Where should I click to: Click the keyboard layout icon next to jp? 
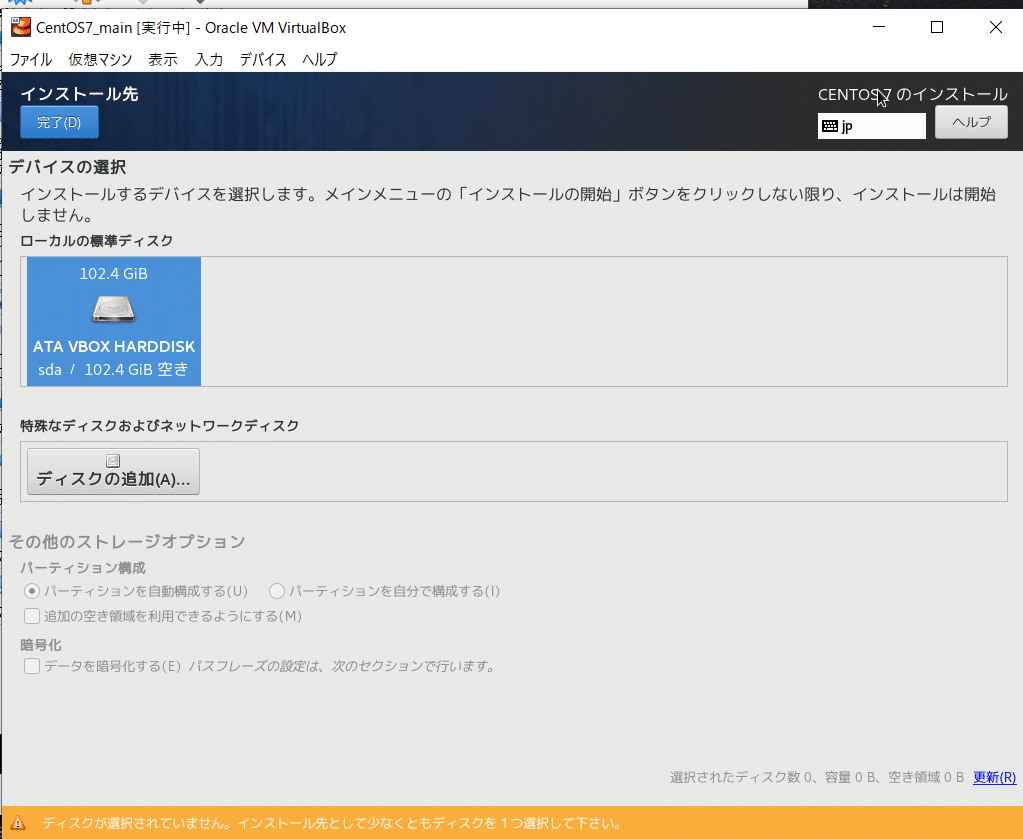point(830,126)
